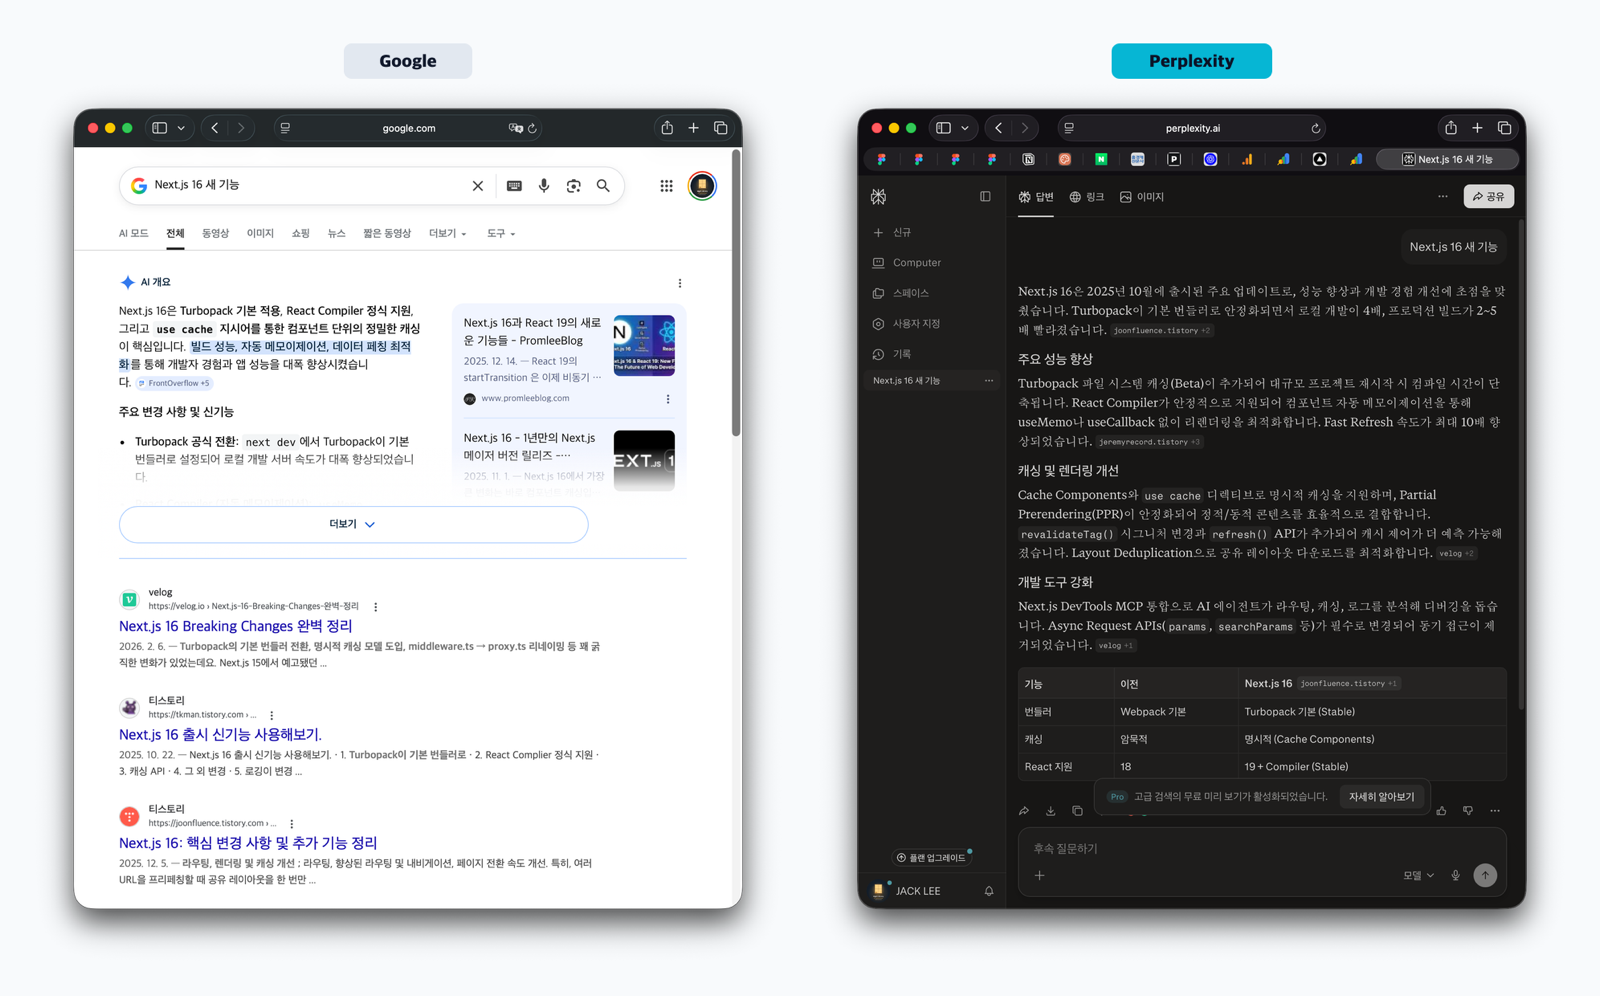The image size is (1600, 996).
Task: Toggle the Perplexity sidebar collapse icon
Action: (985, 197)
